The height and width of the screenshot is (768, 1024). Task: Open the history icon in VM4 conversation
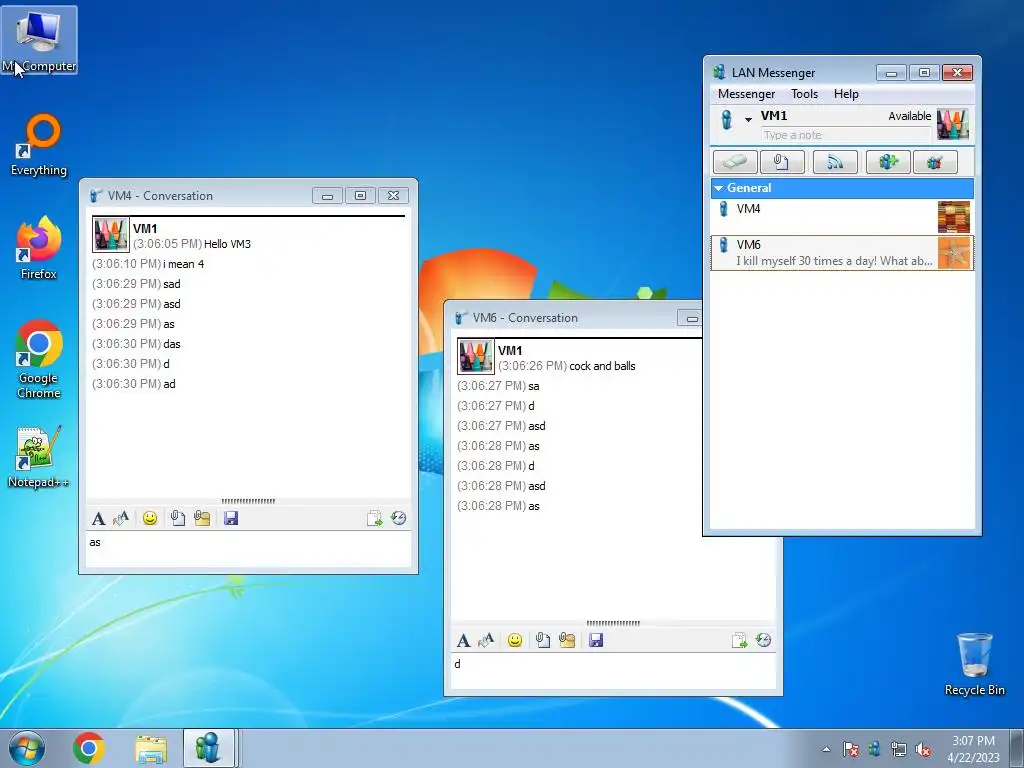[398, 519]
